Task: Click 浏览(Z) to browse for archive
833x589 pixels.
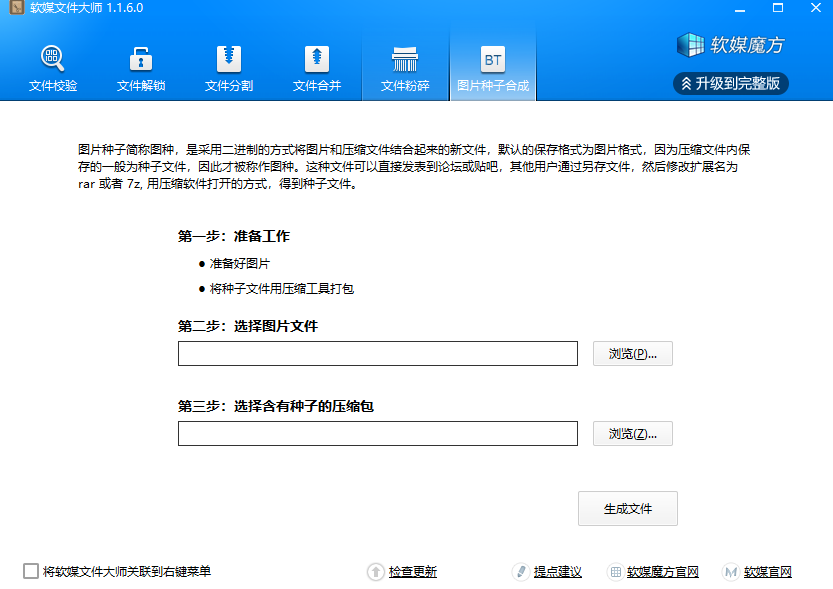Action: pos(632,434)
